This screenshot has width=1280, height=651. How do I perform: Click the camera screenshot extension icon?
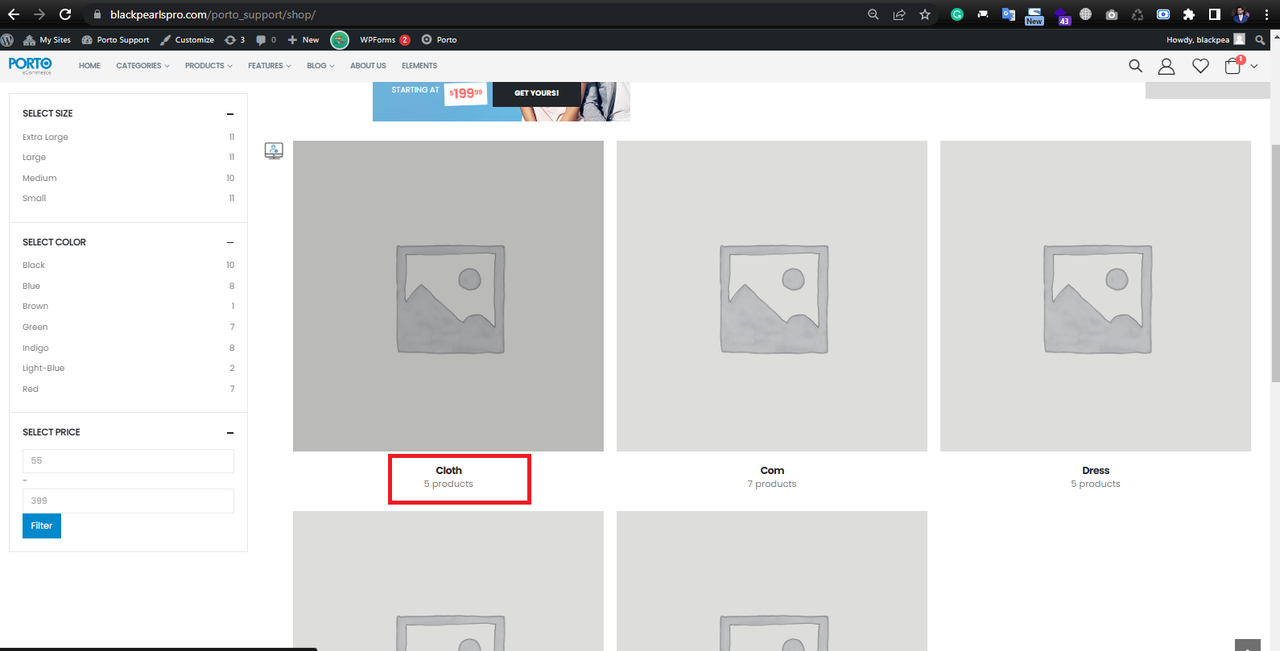click(x=1111, y=15)
